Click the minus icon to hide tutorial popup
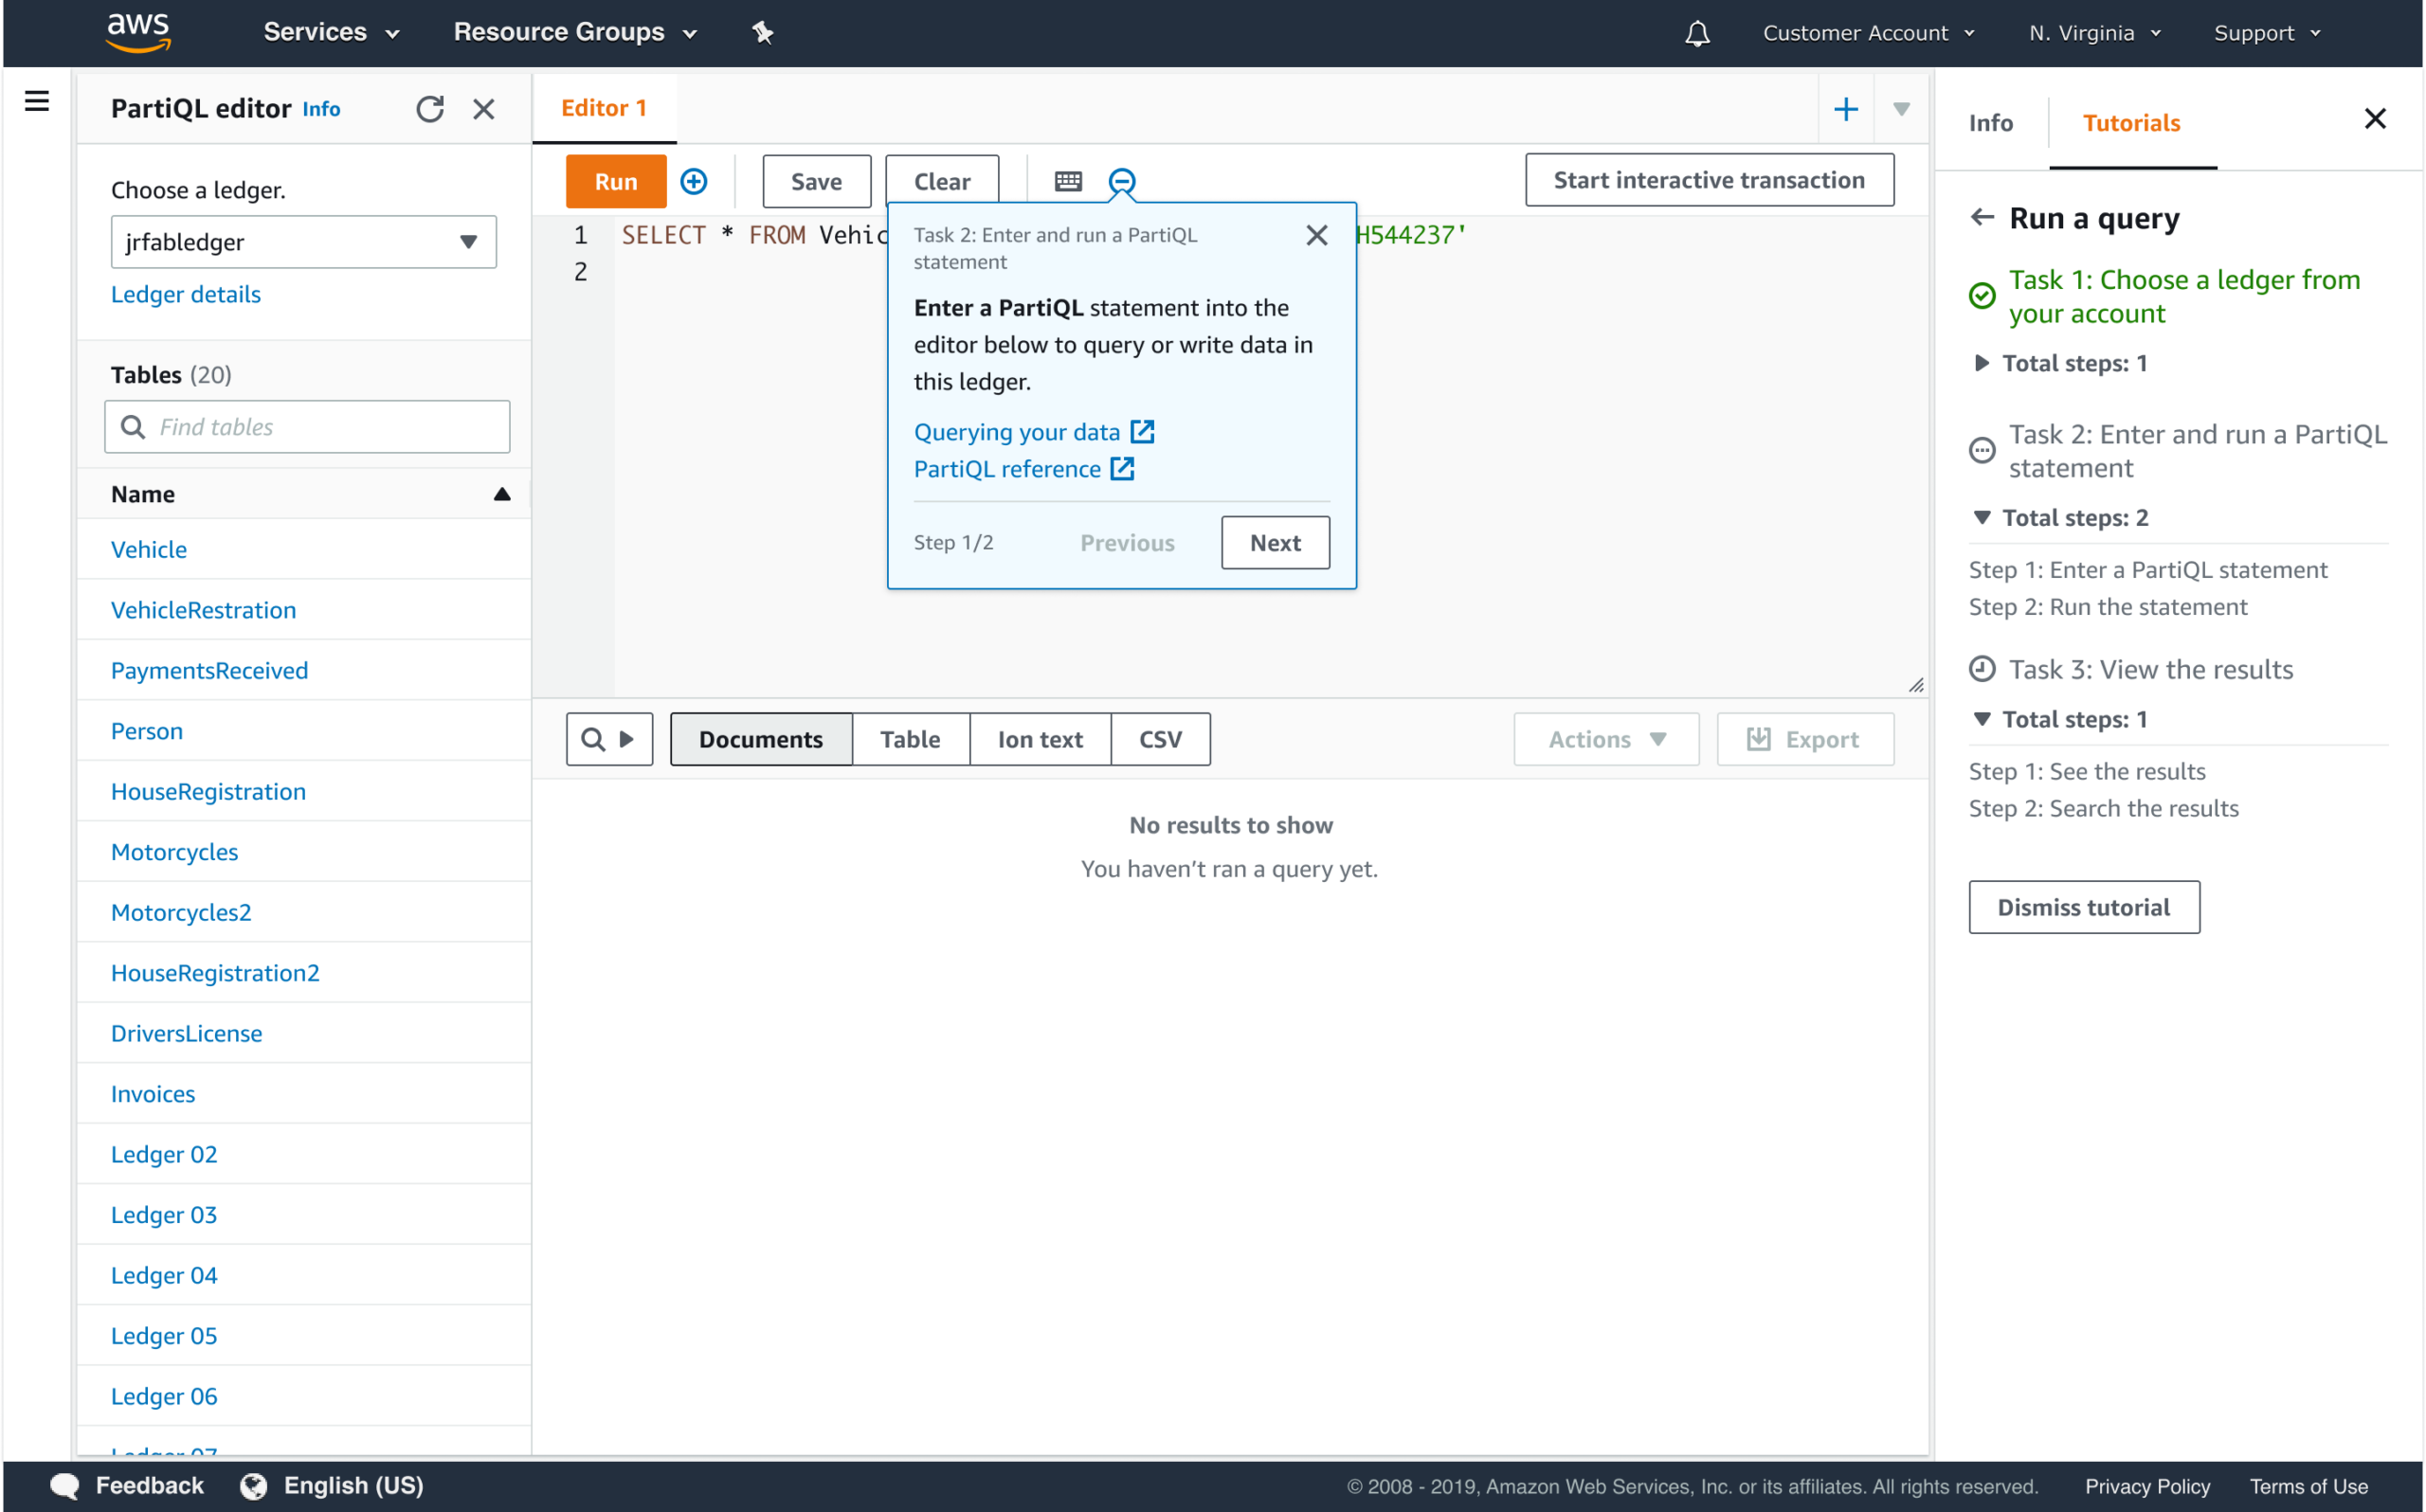 (x=1122, y=181)
